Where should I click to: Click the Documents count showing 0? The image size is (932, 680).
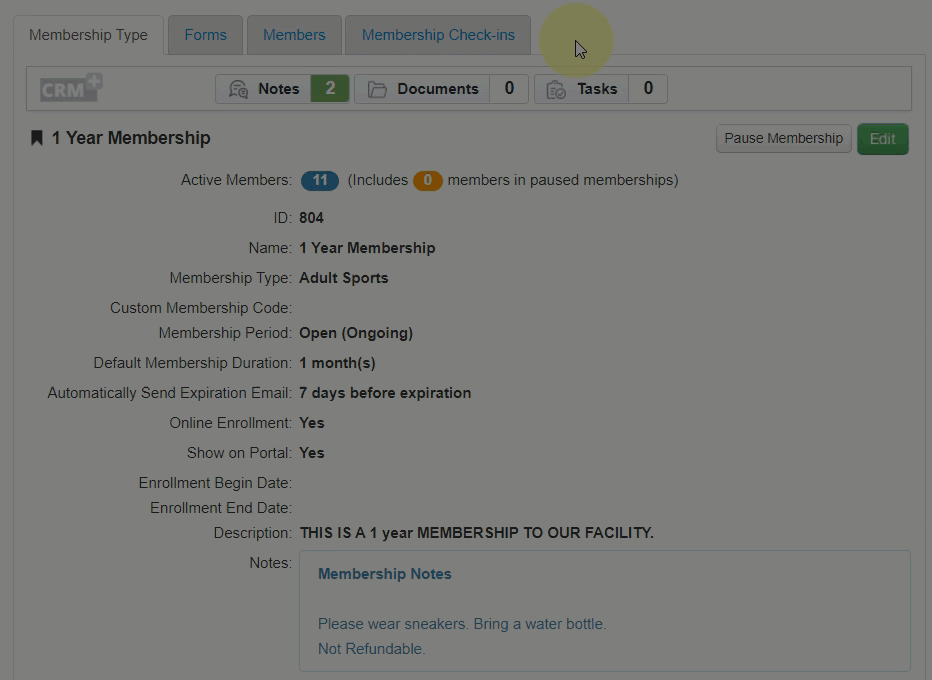(x=509, y=89)
